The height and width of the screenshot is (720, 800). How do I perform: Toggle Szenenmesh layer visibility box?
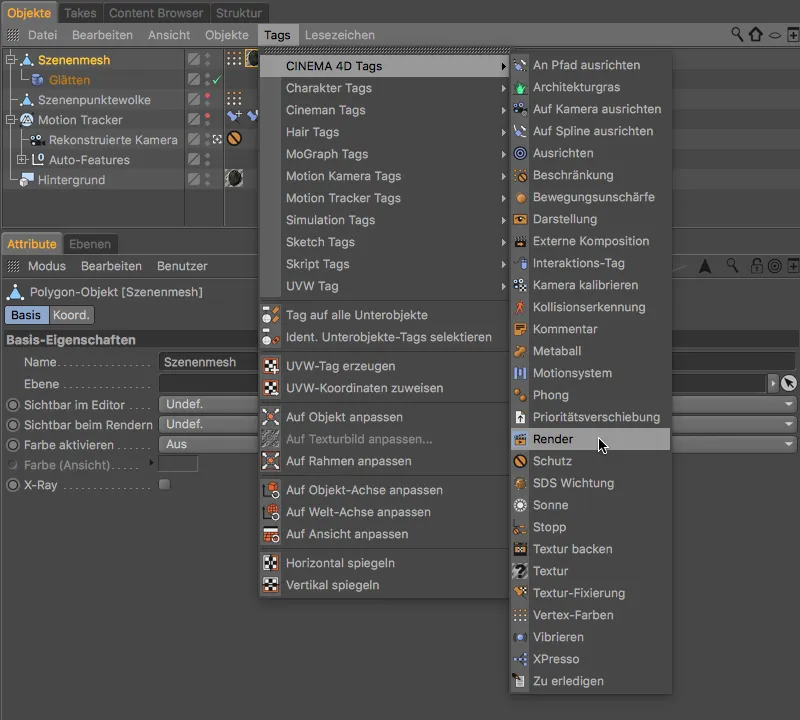point(193,59)
